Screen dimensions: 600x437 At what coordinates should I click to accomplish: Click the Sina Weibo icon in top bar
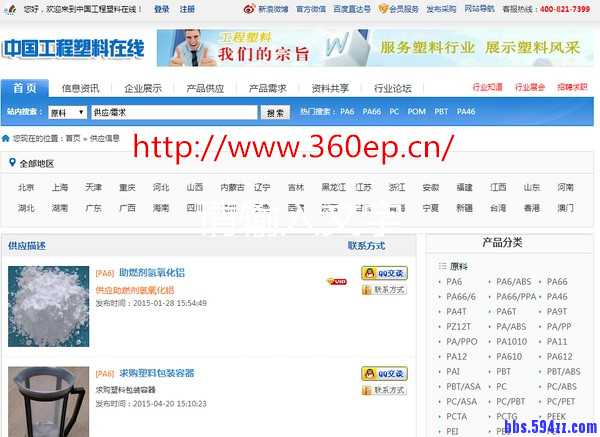click(249, 9)
